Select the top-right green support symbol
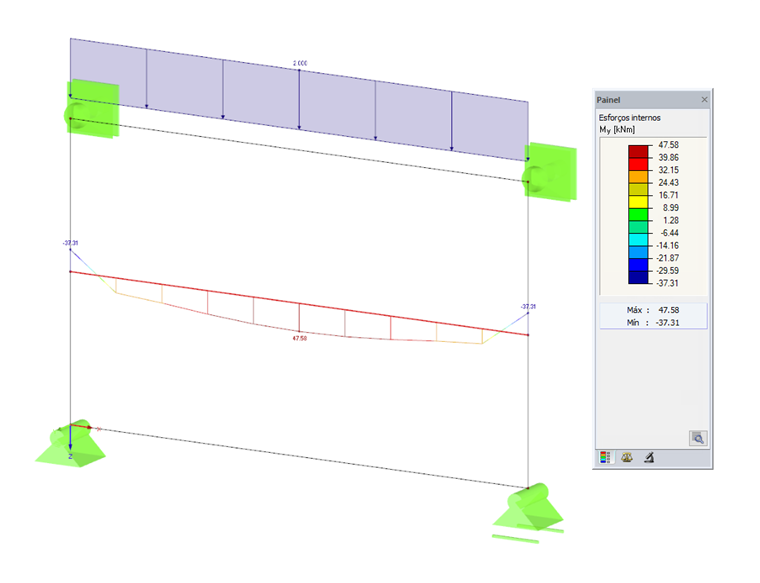Screen dimensions: 760x583 [550, 172]
